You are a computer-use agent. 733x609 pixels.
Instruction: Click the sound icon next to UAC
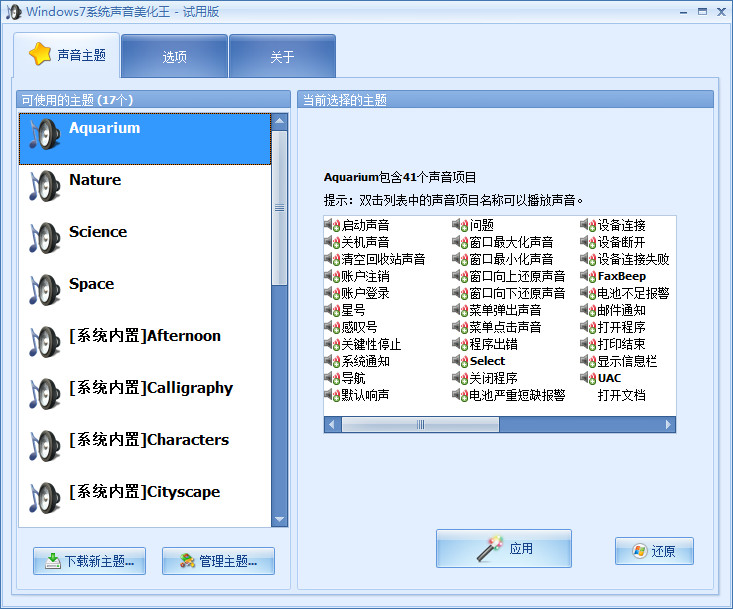(x=589, y=378)
